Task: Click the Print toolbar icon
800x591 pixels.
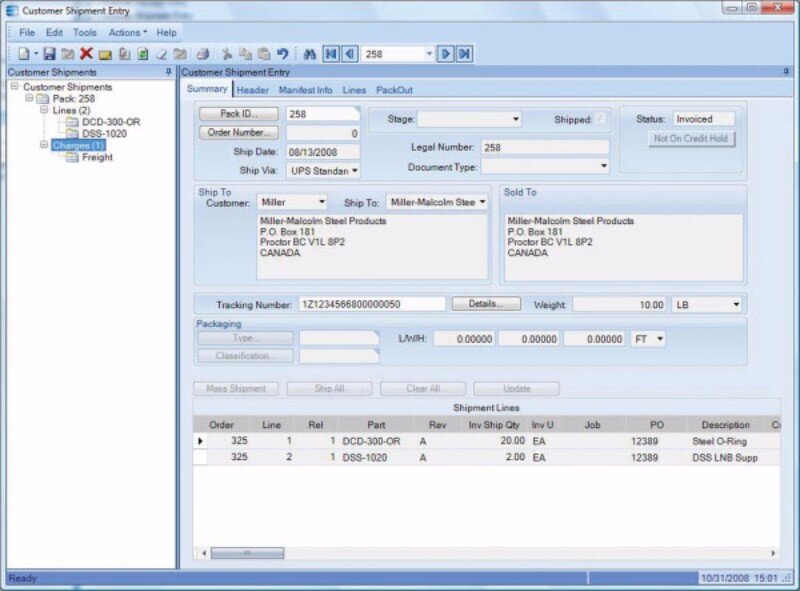Action: 203,54
